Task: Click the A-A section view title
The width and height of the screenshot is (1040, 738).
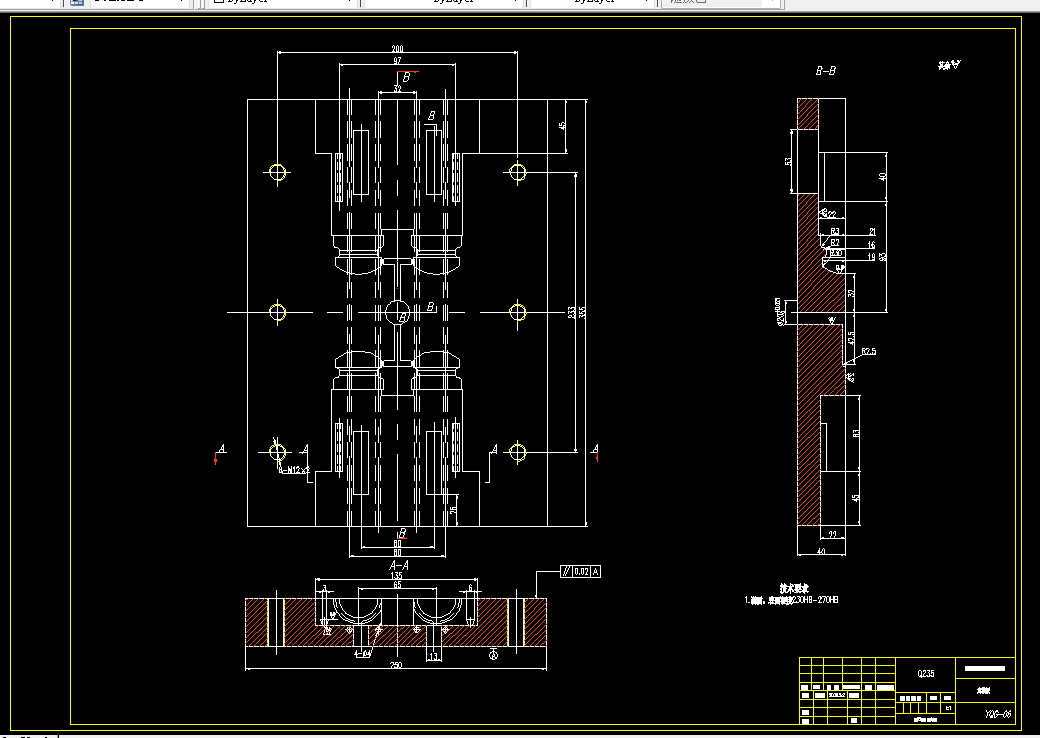Action: coord(399,566)
